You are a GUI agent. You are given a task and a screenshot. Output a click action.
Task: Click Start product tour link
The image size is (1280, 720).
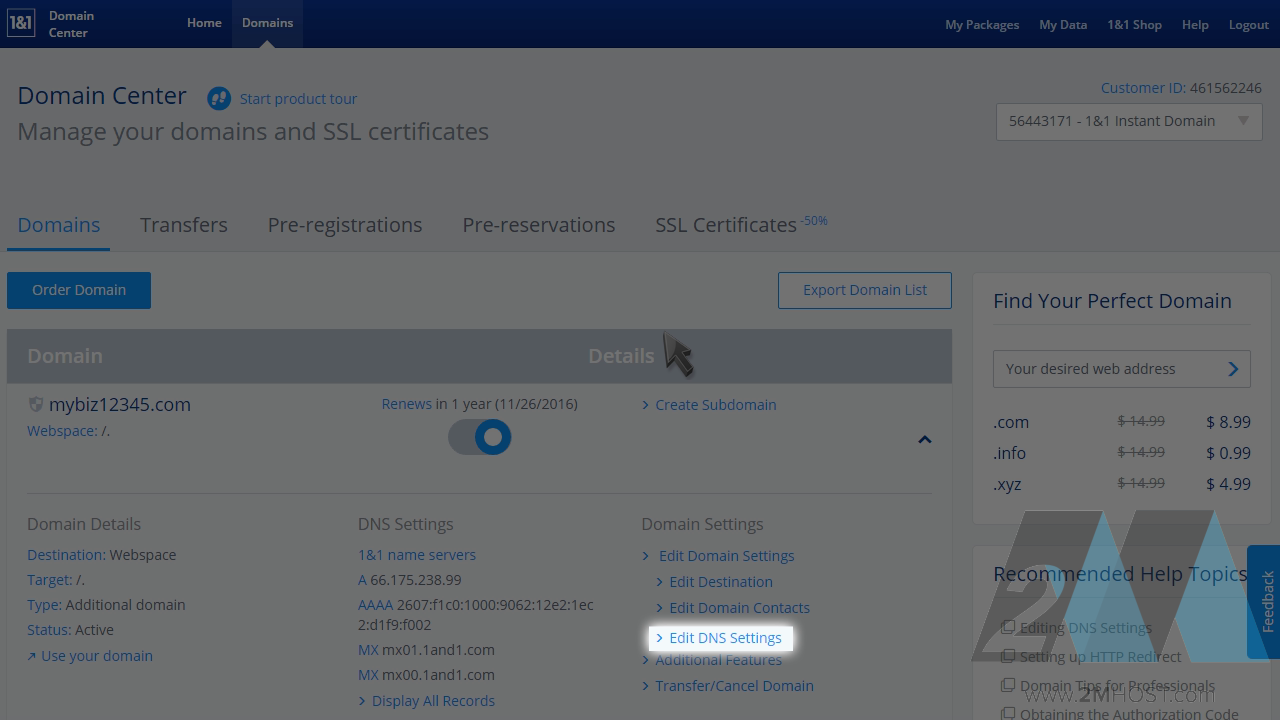point(298,99)
